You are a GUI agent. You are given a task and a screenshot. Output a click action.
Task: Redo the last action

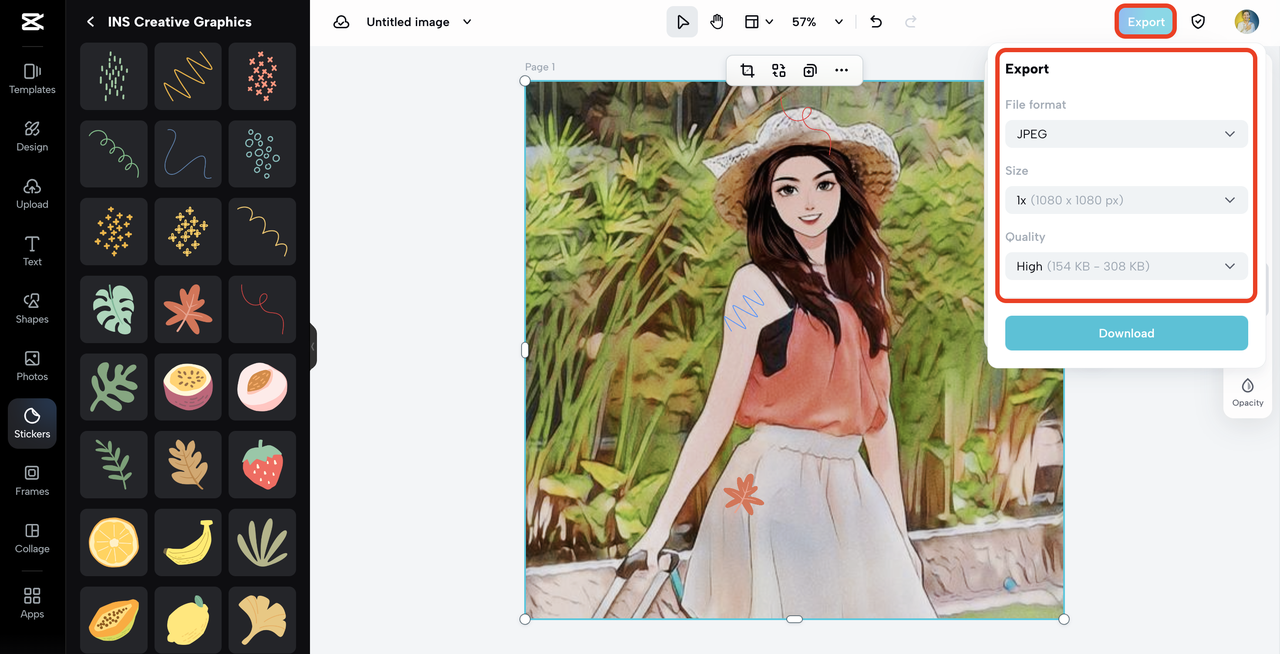point(911,22)
